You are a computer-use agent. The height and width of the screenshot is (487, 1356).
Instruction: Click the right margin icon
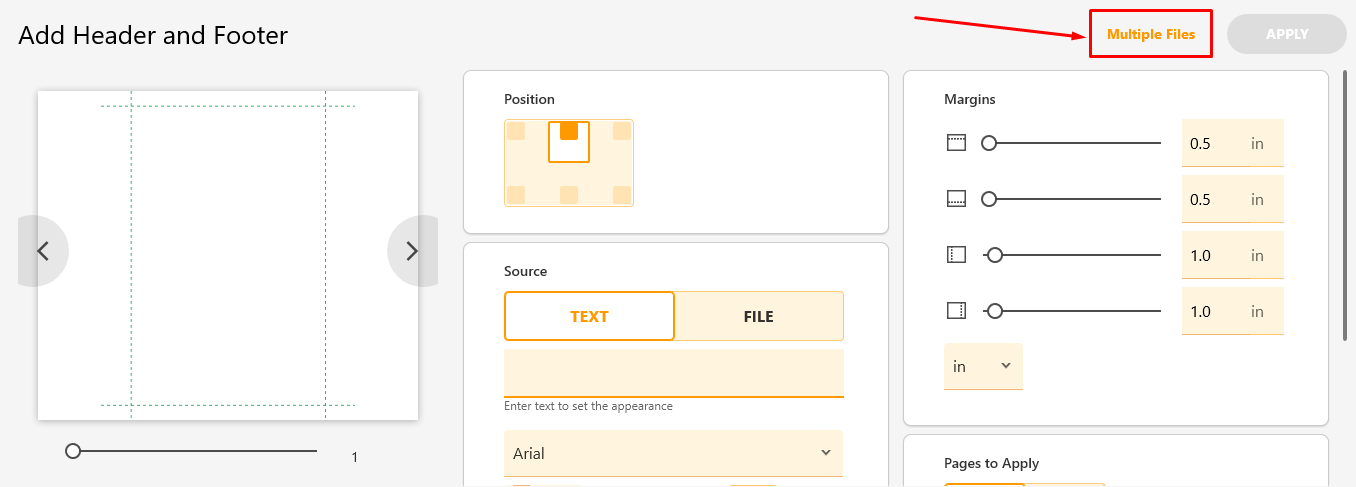click(956, 311)
